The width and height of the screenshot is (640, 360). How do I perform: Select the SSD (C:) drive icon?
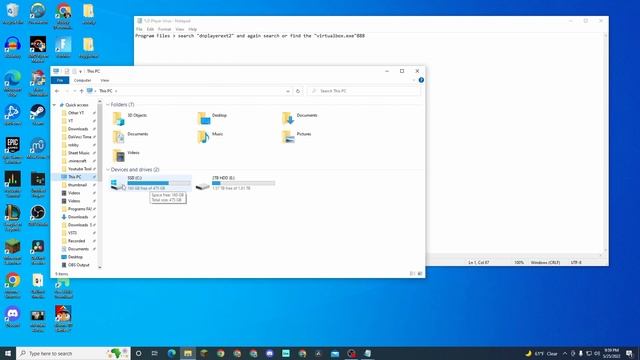click(118, 184)
